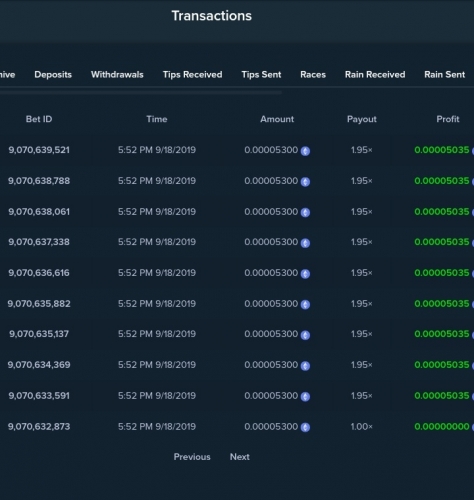The height and width of the screenshot is (500, 474).
Task: Click Ethereum icon beside bet 9,070,639,521 amount
Action: 305,151
